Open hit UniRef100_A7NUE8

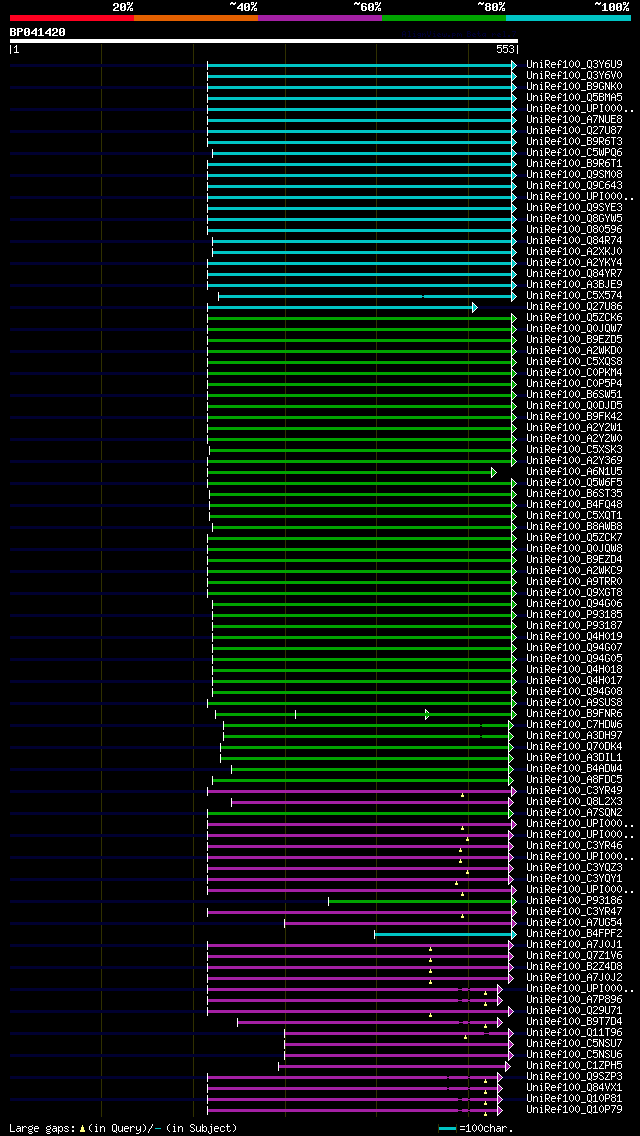pyautogui.click(x=574, y=120)
